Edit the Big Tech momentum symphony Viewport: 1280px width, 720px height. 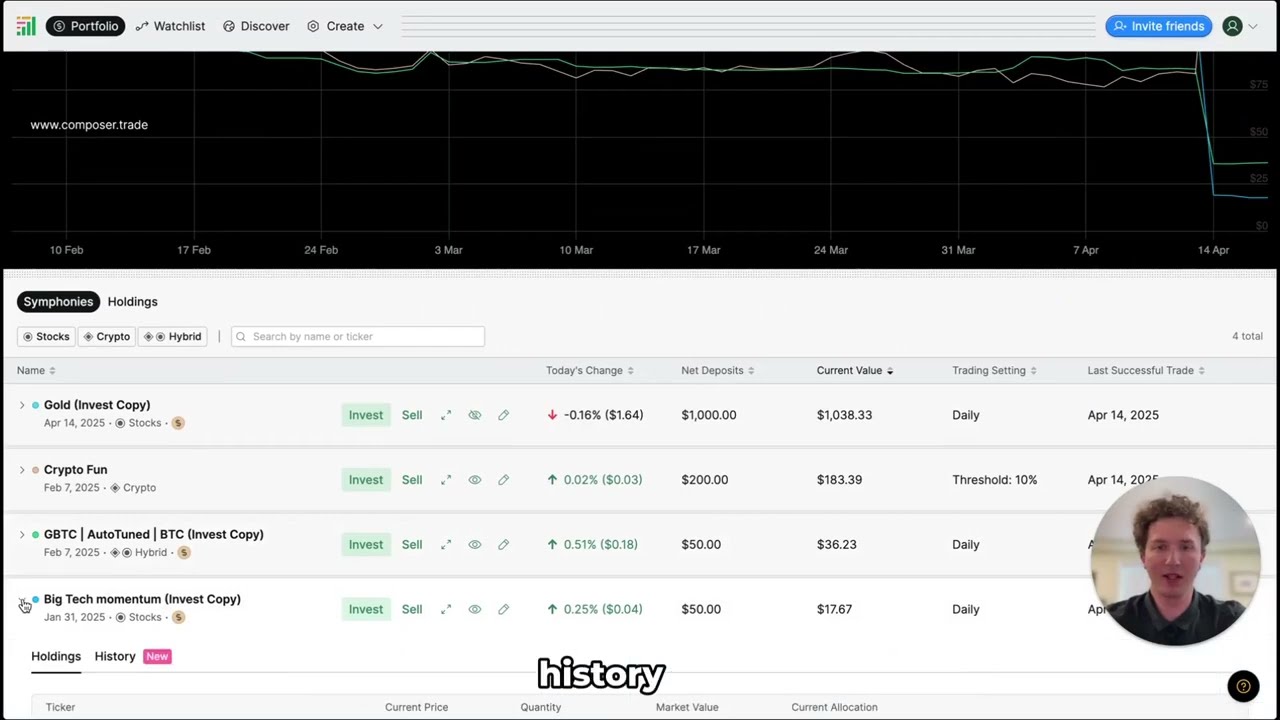point(503,609)
